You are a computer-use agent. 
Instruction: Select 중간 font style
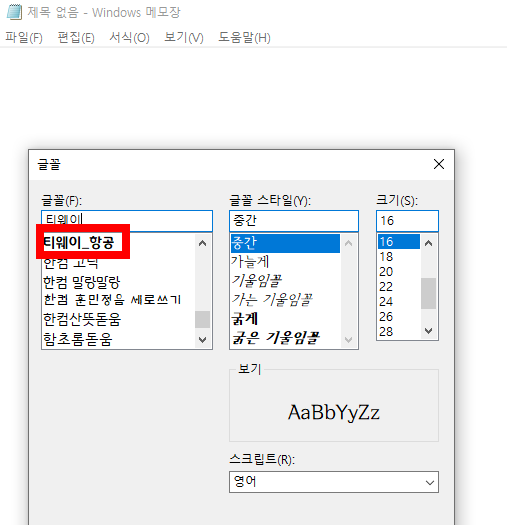(285, 243)
